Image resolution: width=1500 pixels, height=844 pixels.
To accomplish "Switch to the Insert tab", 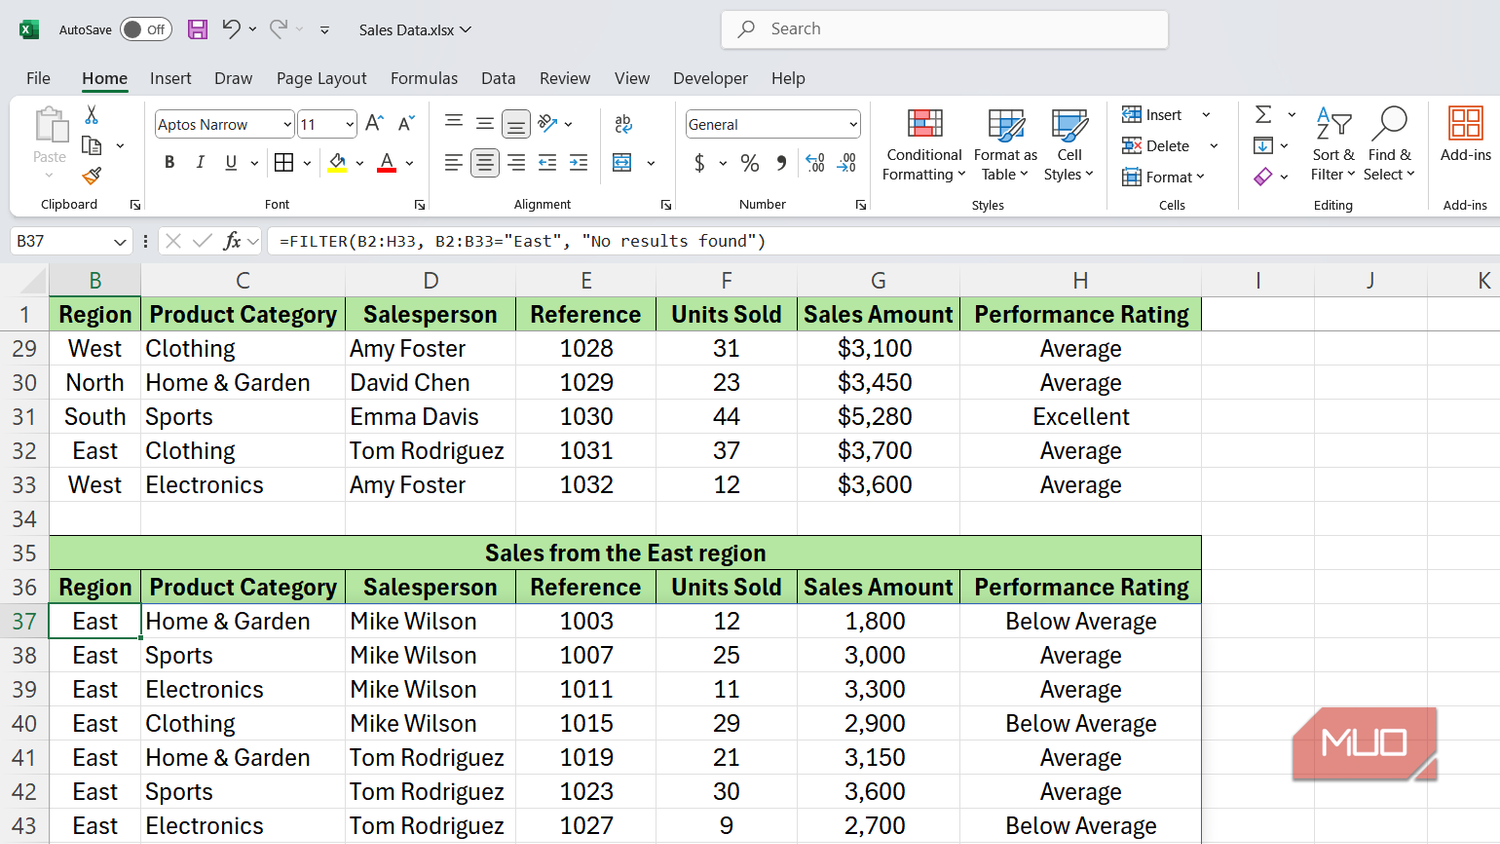I will [170, 78].
